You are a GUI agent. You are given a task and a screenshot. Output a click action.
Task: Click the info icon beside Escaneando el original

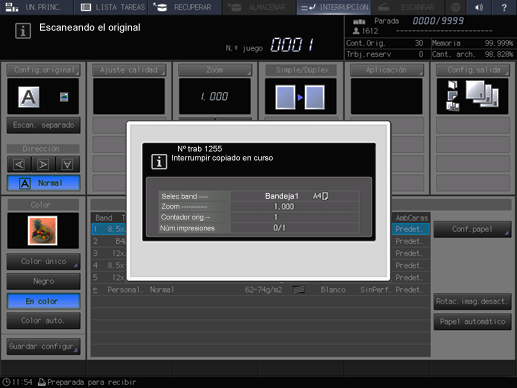(23, 31)
